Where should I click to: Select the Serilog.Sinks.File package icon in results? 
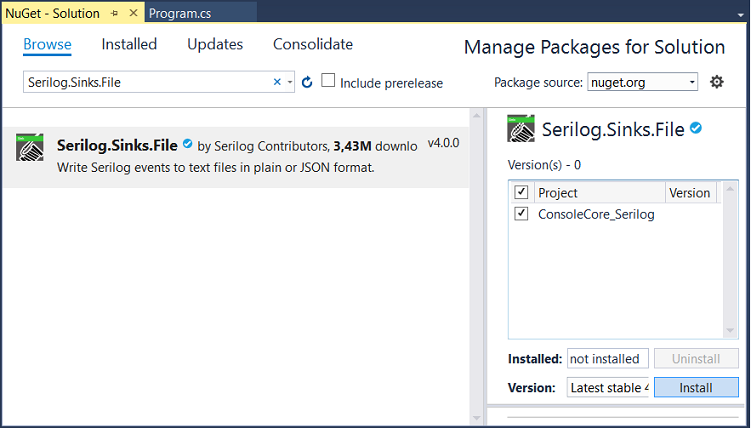point(30,147)
